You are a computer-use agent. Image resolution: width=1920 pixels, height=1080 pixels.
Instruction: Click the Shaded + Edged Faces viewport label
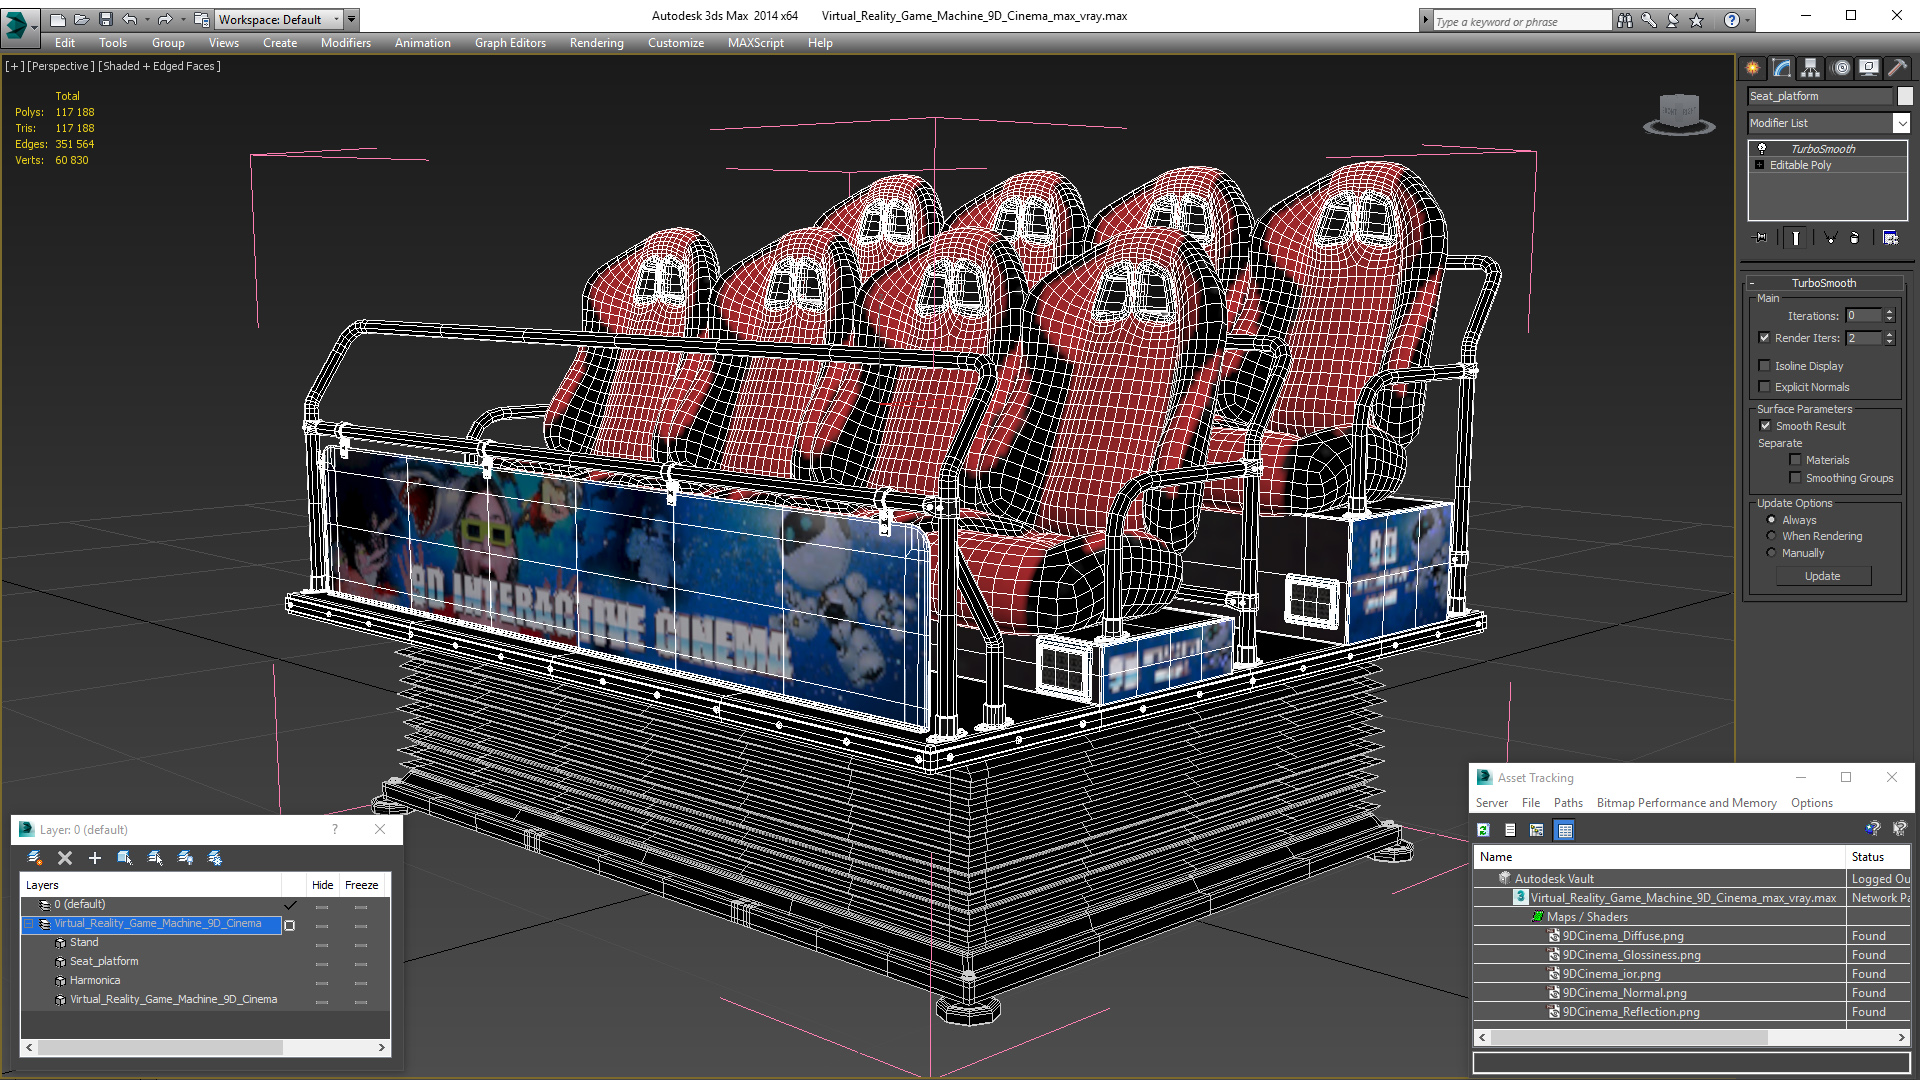coord(159,66)
